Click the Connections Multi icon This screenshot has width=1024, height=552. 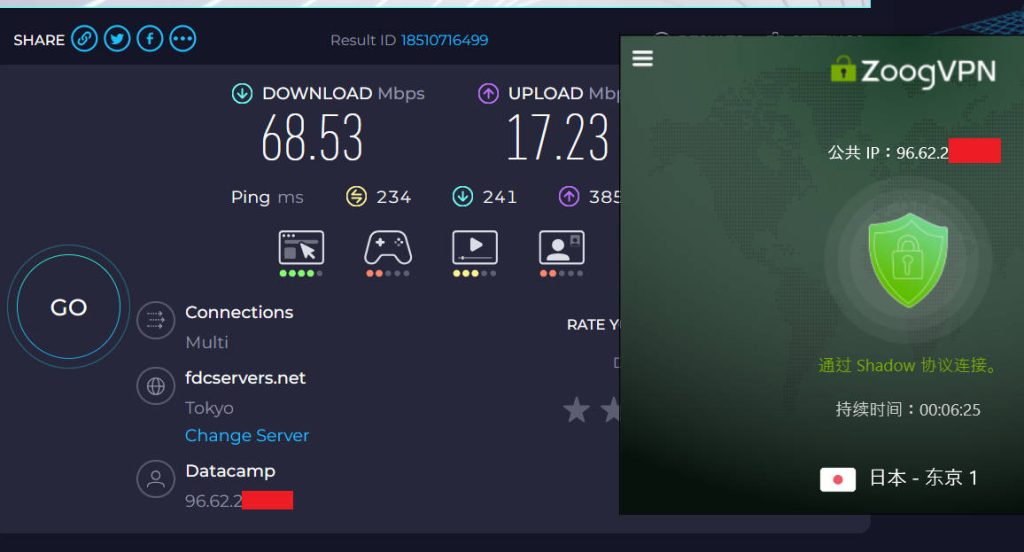click(x=156, y=321)
